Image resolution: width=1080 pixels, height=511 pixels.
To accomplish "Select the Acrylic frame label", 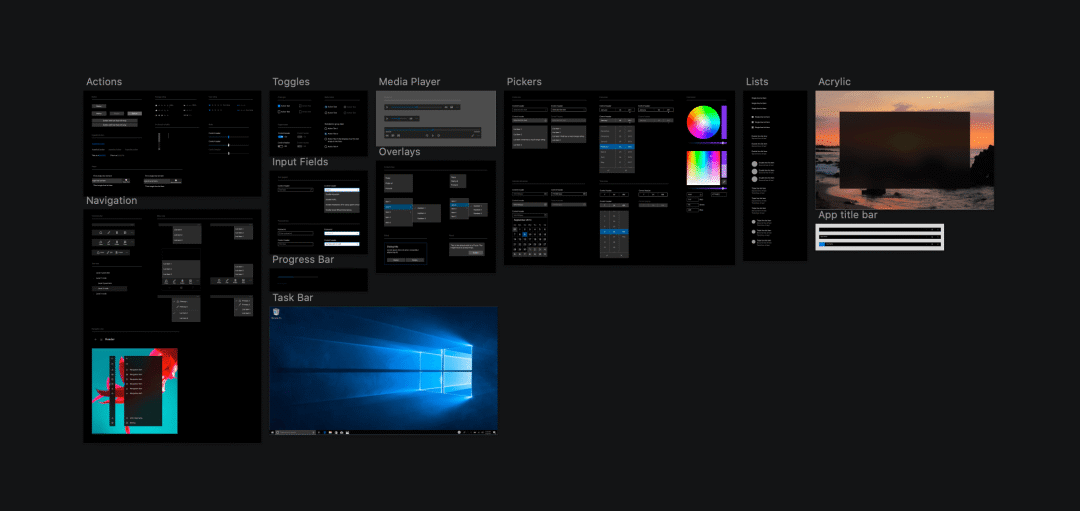I will (x=834, y=82).
